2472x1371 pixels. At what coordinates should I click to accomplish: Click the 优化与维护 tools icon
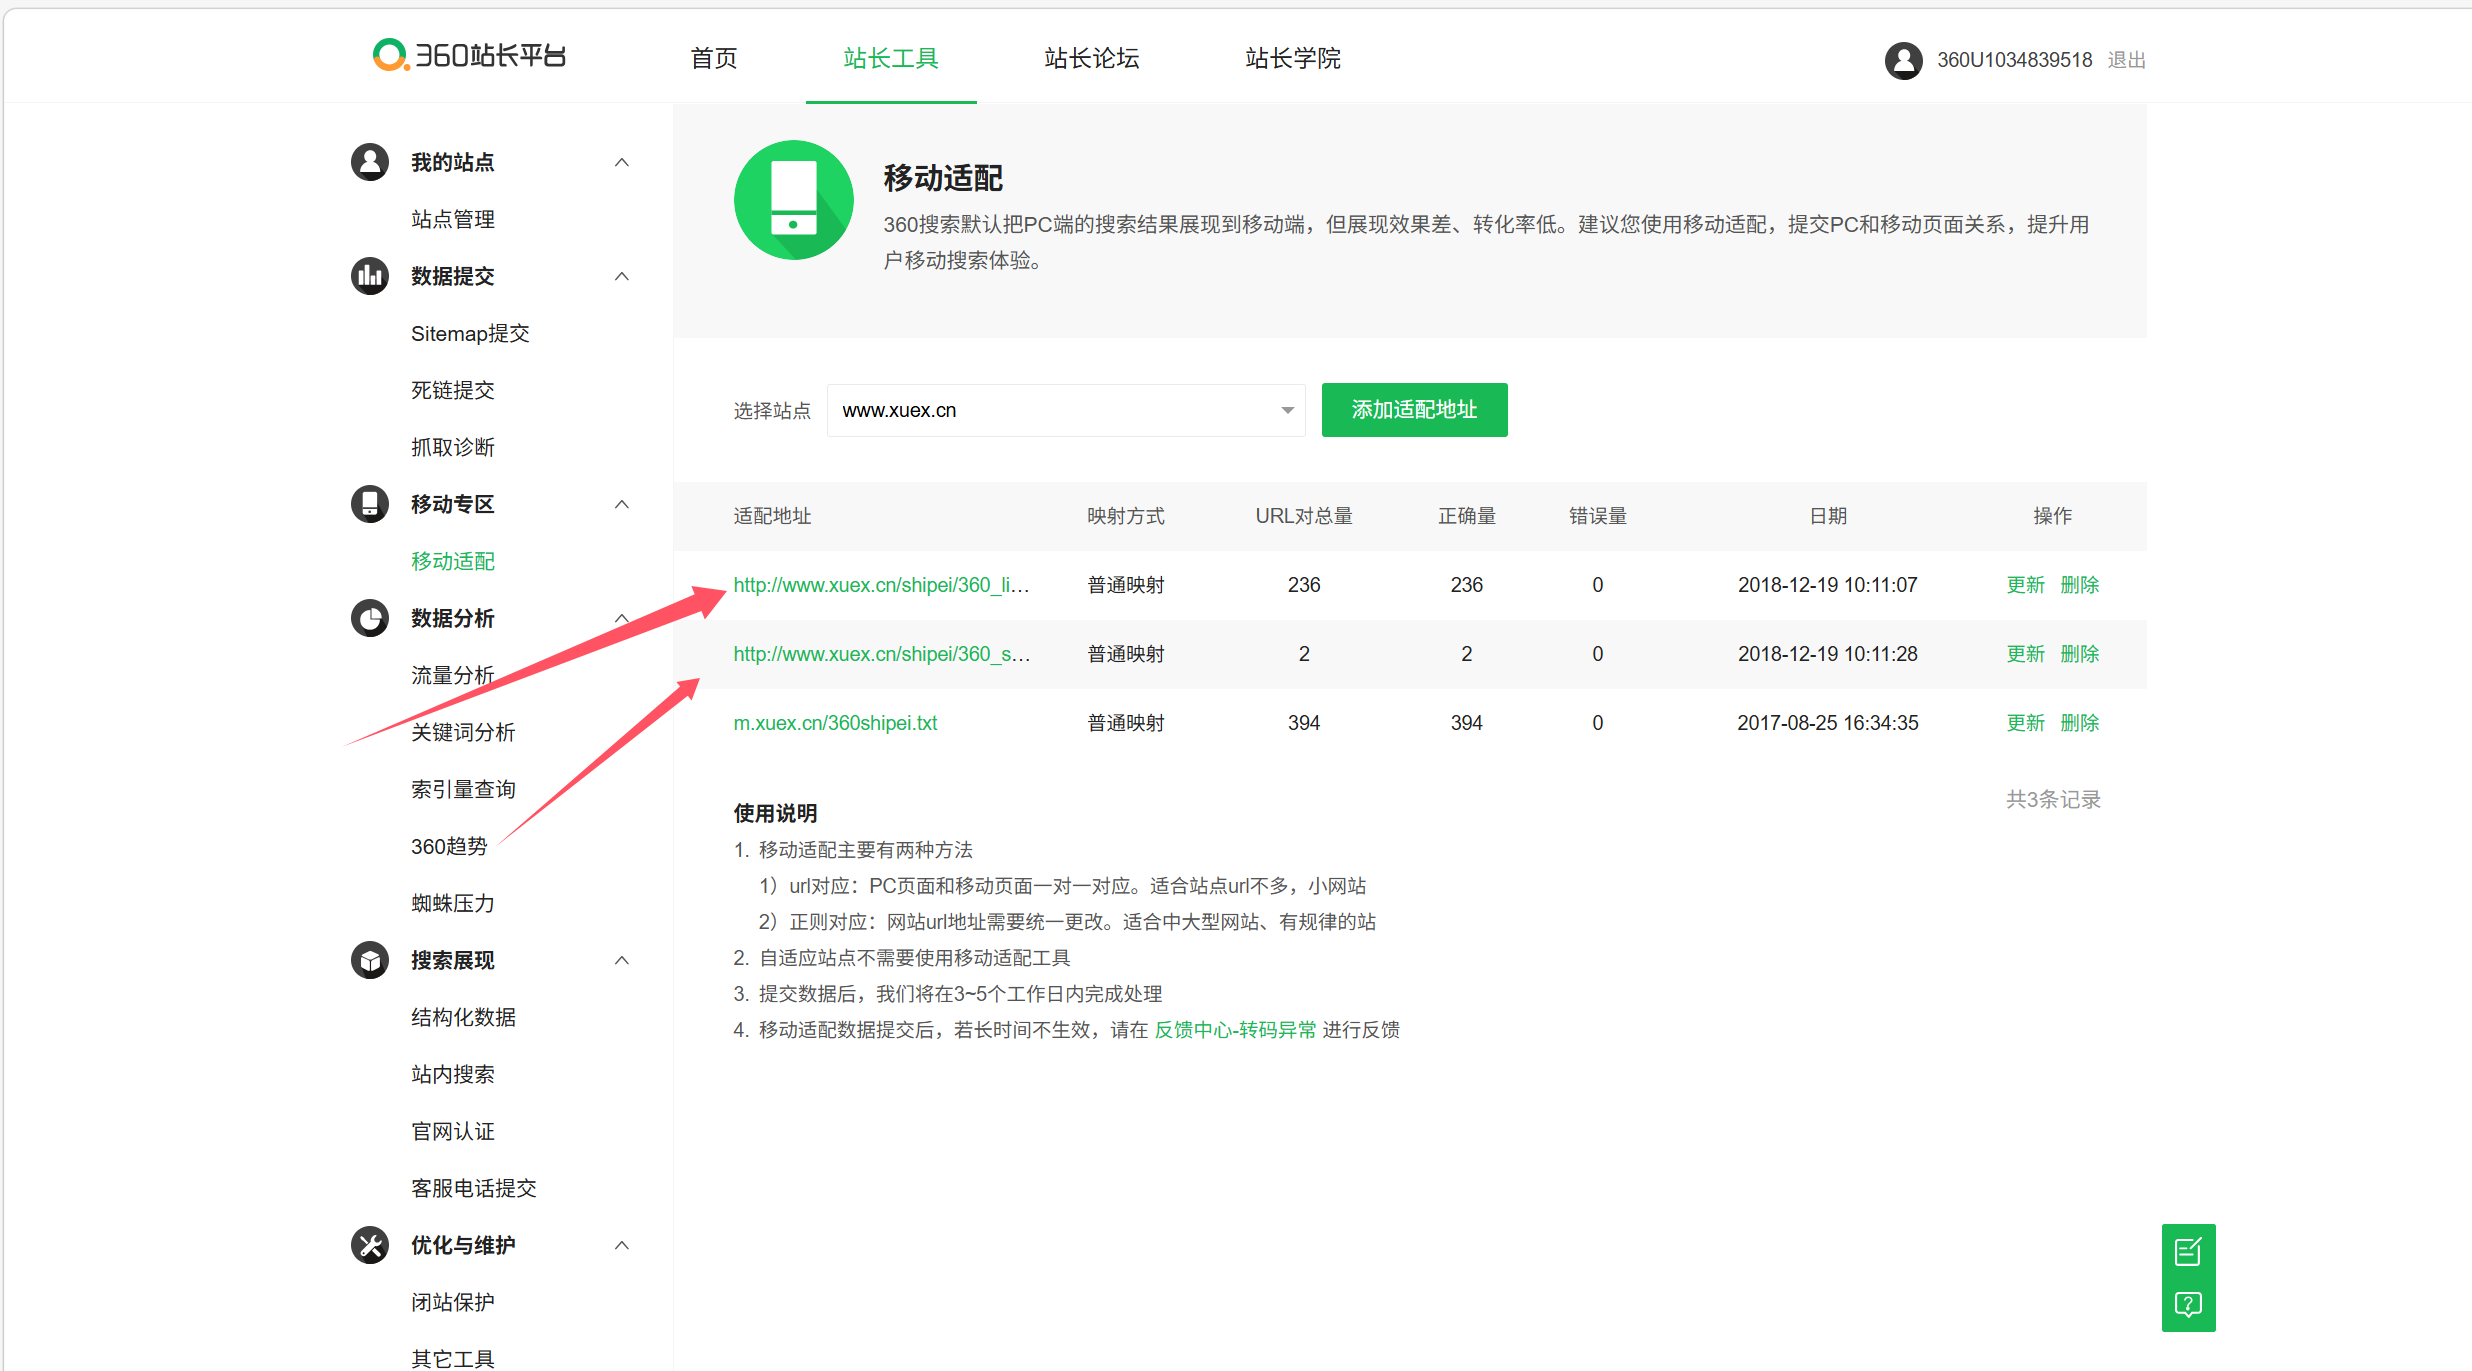coord(370,1245)
